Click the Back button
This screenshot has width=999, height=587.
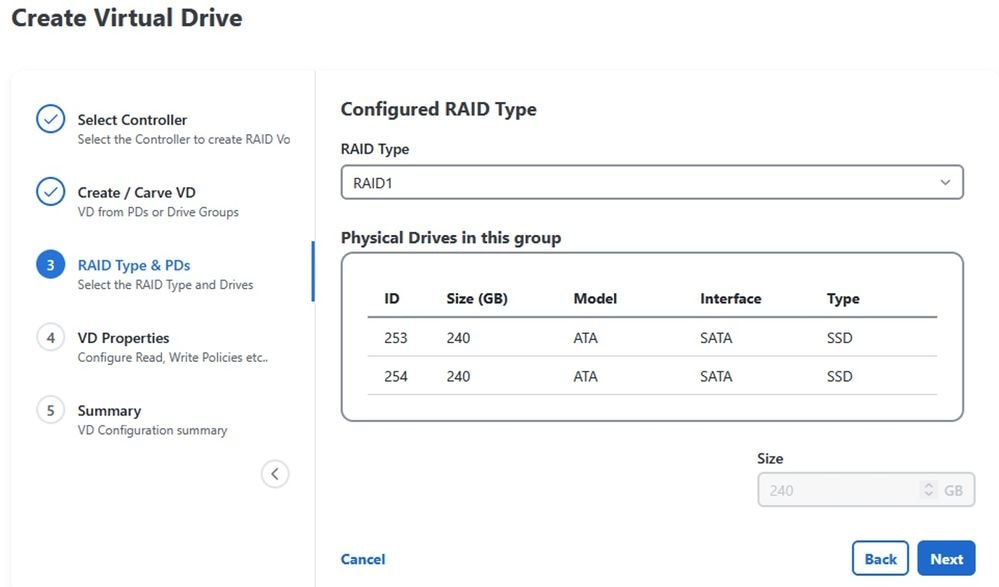[x=880, y=558]
